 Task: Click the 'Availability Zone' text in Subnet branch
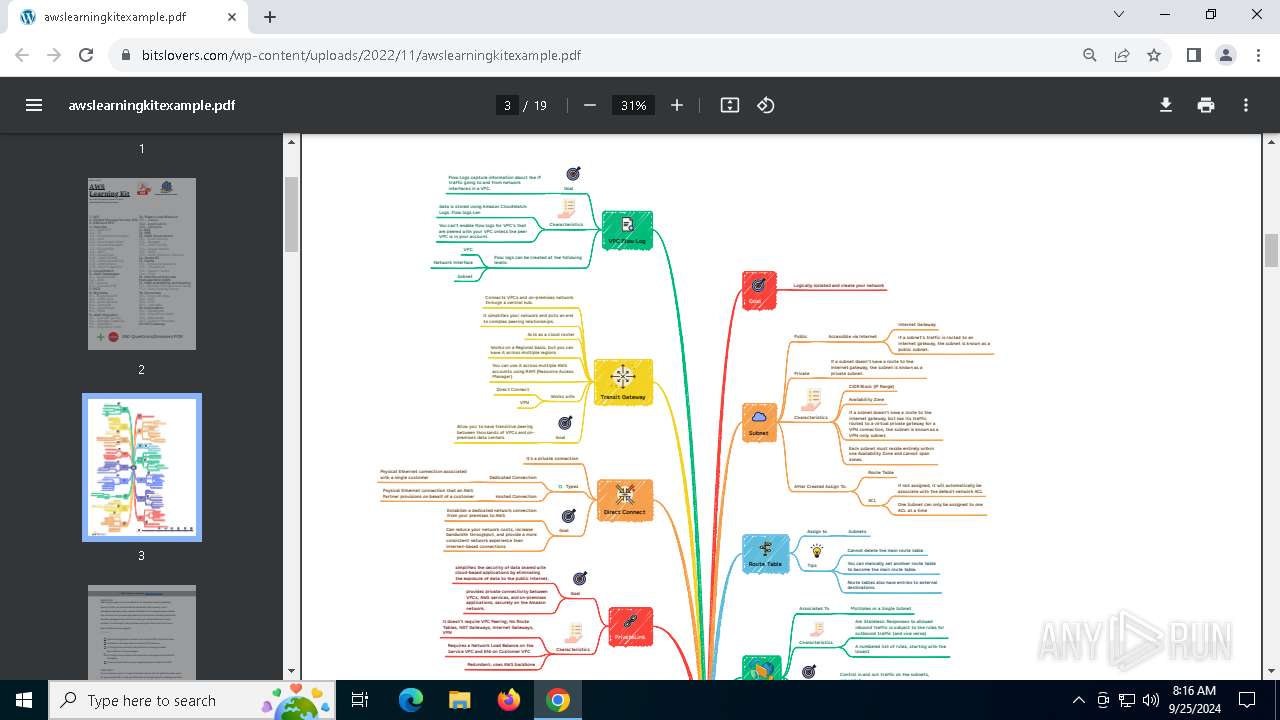coord(866,399)
